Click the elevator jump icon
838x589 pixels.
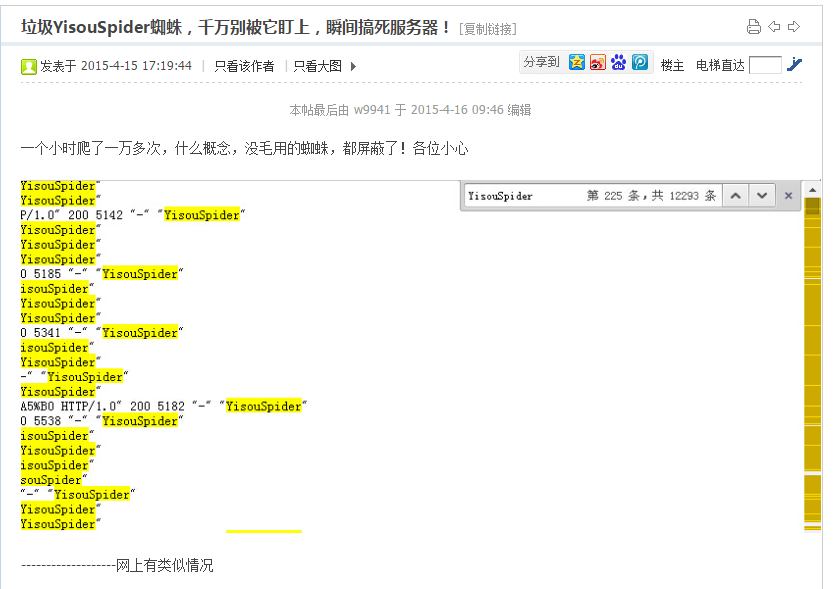(795, 65)
